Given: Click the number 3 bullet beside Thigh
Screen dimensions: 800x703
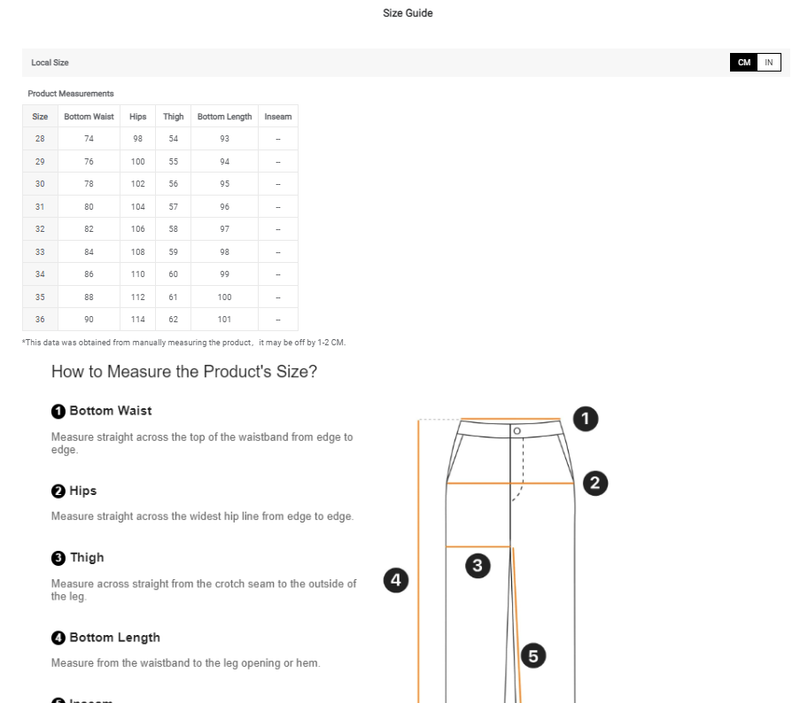Looking at the screenshot, I should [58, 558].
